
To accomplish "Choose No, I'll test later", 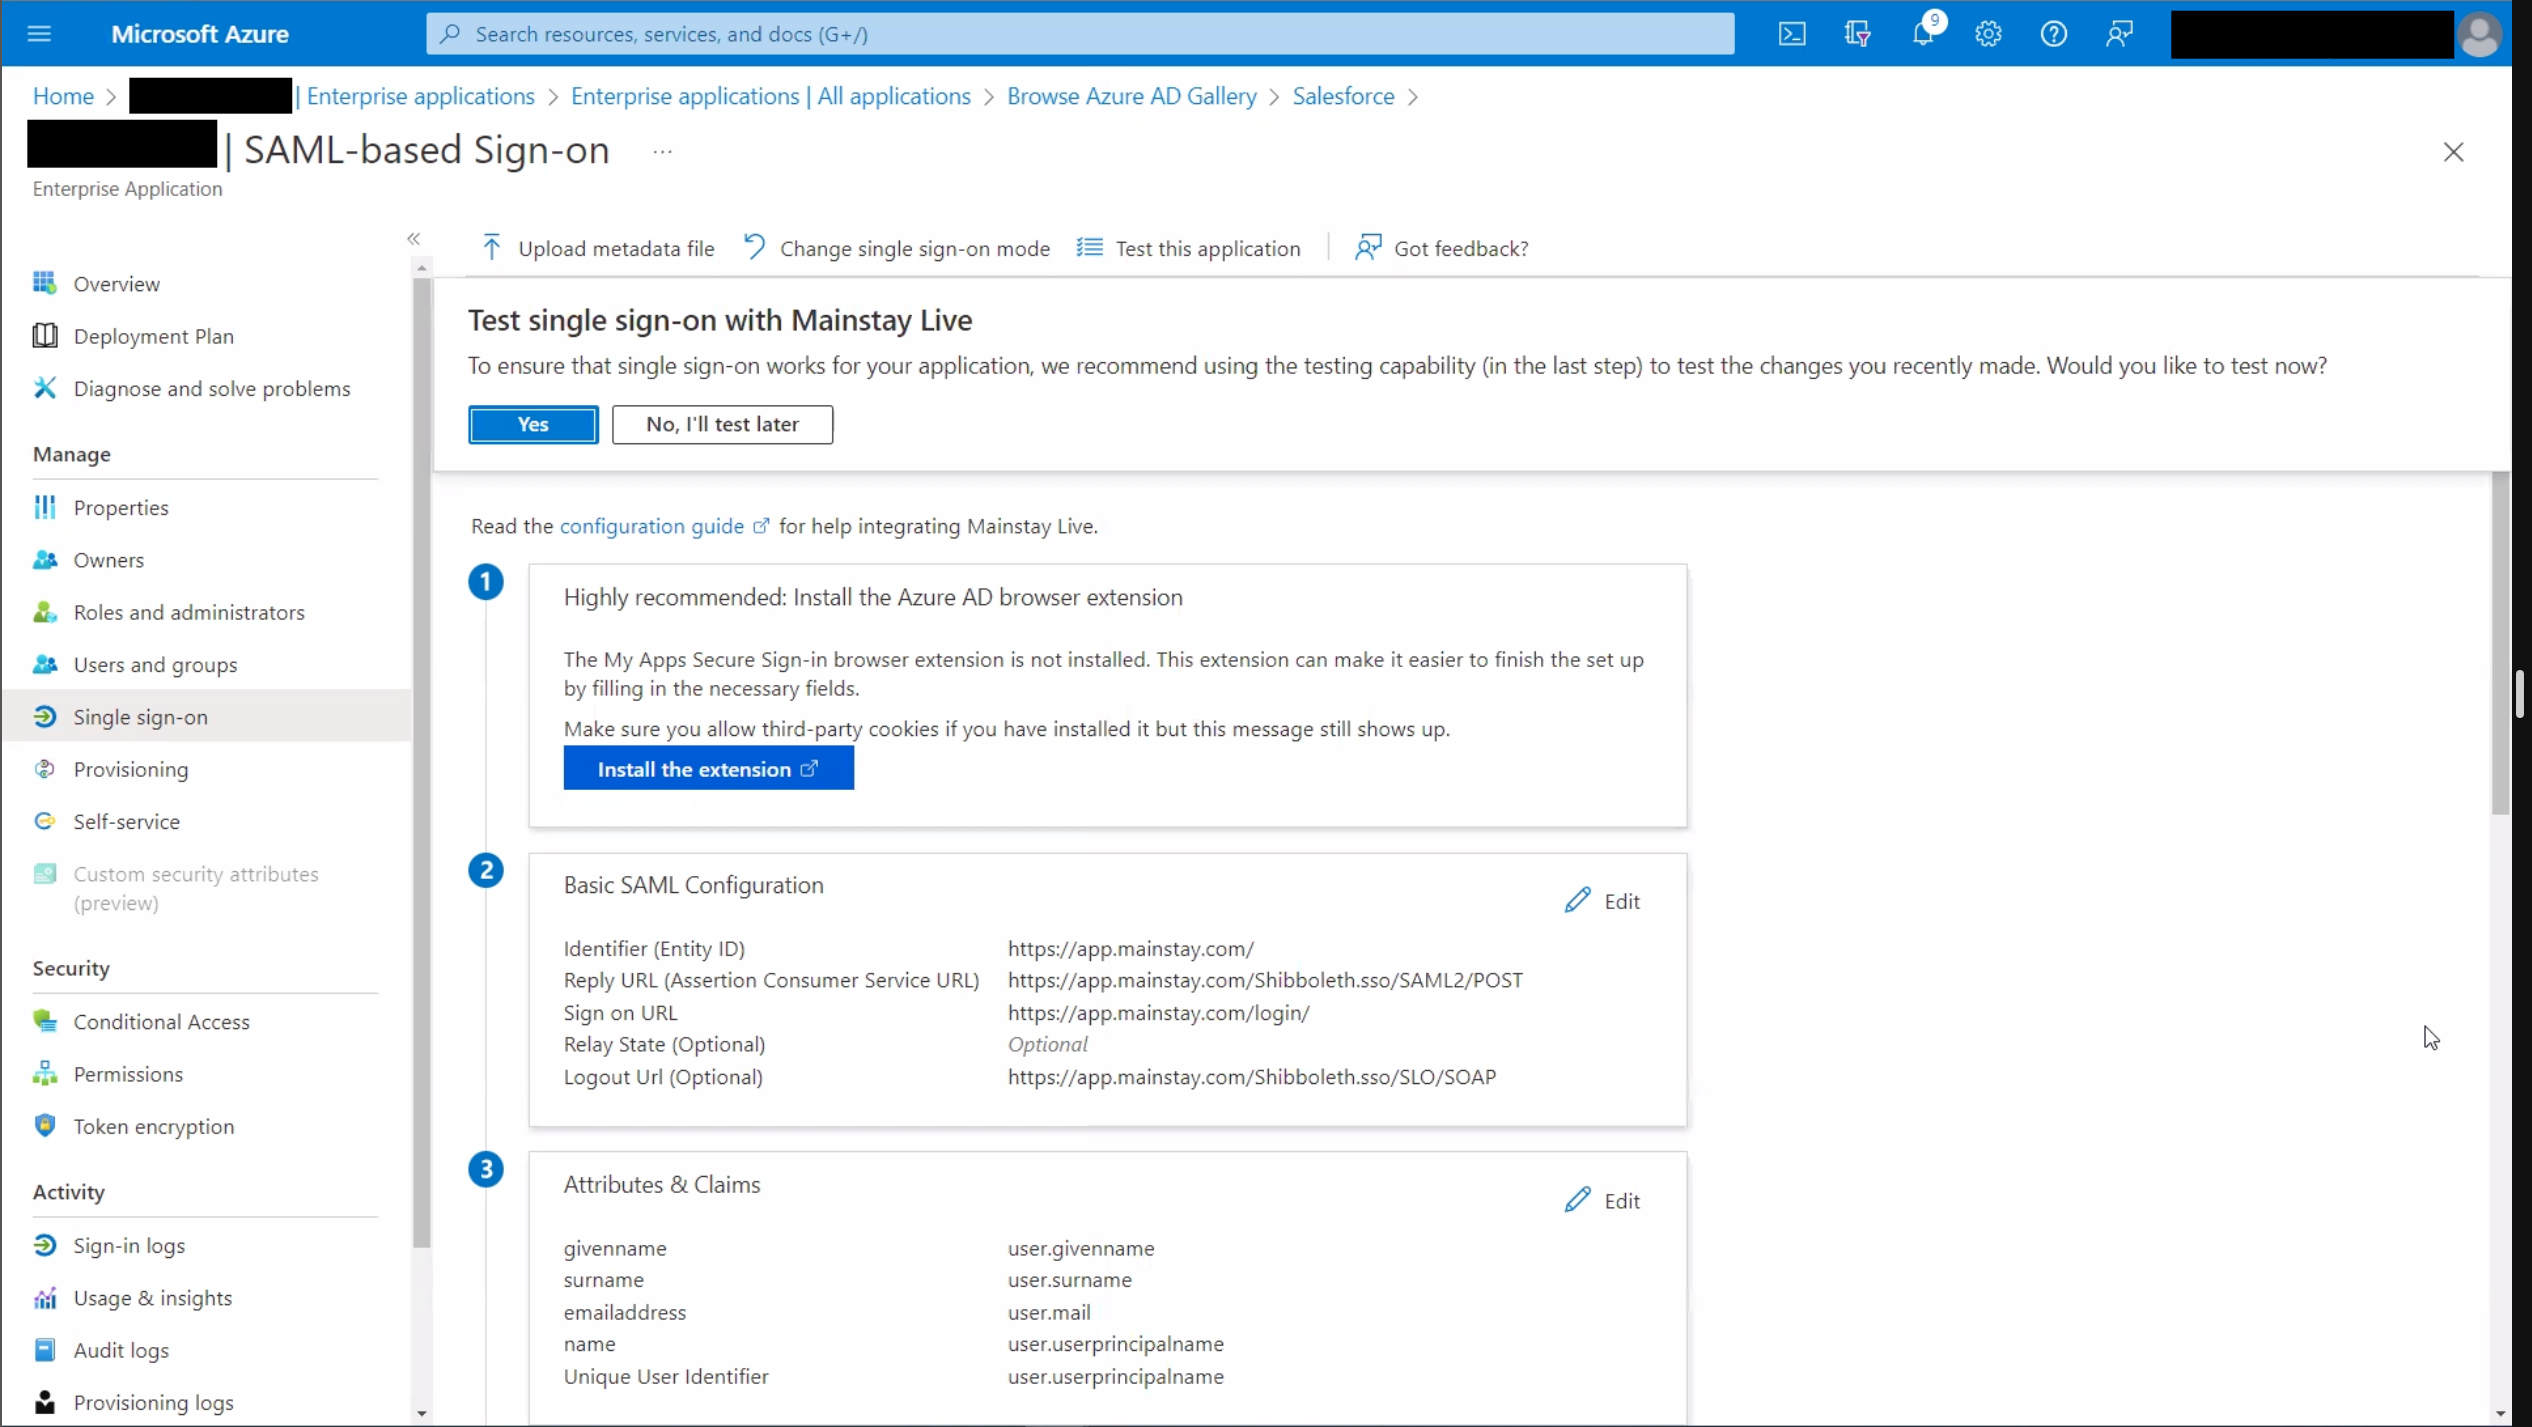I will pos(722,424).
